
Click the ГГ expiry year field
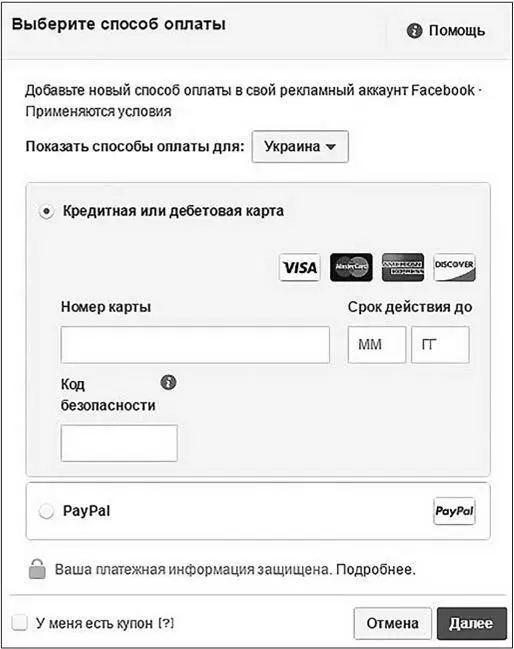440,344
